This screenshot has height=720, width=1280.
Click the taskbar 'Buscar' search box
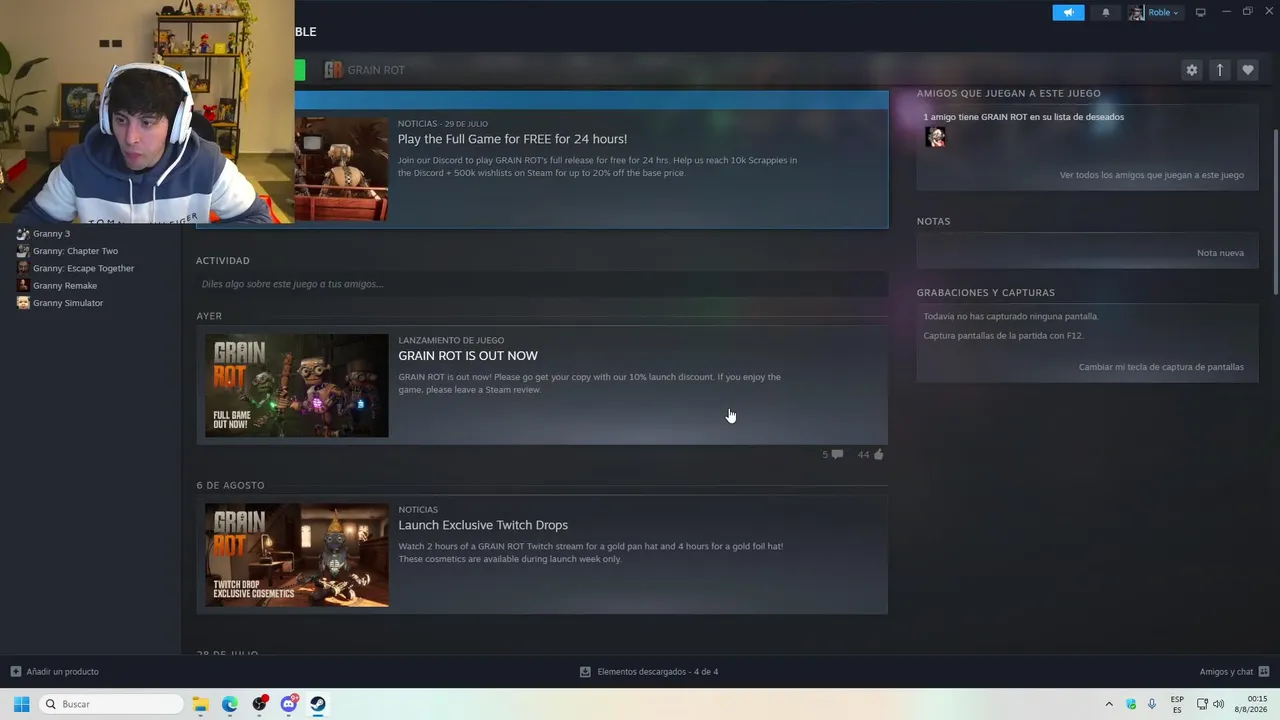coord(112,704)
